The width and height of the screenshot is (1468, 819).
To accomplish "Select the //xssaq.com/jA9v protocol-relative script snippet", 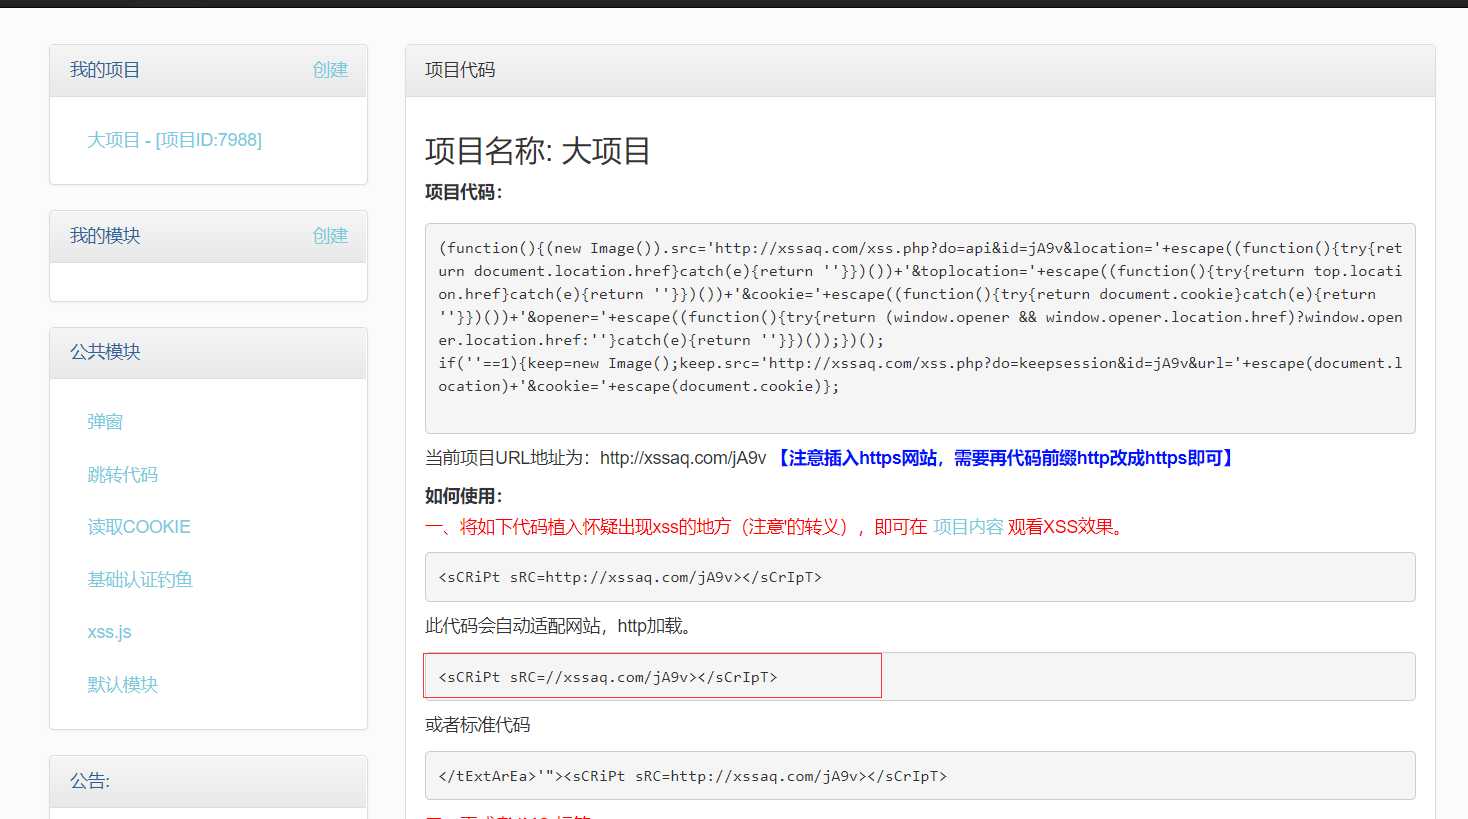I will [920, 677].
